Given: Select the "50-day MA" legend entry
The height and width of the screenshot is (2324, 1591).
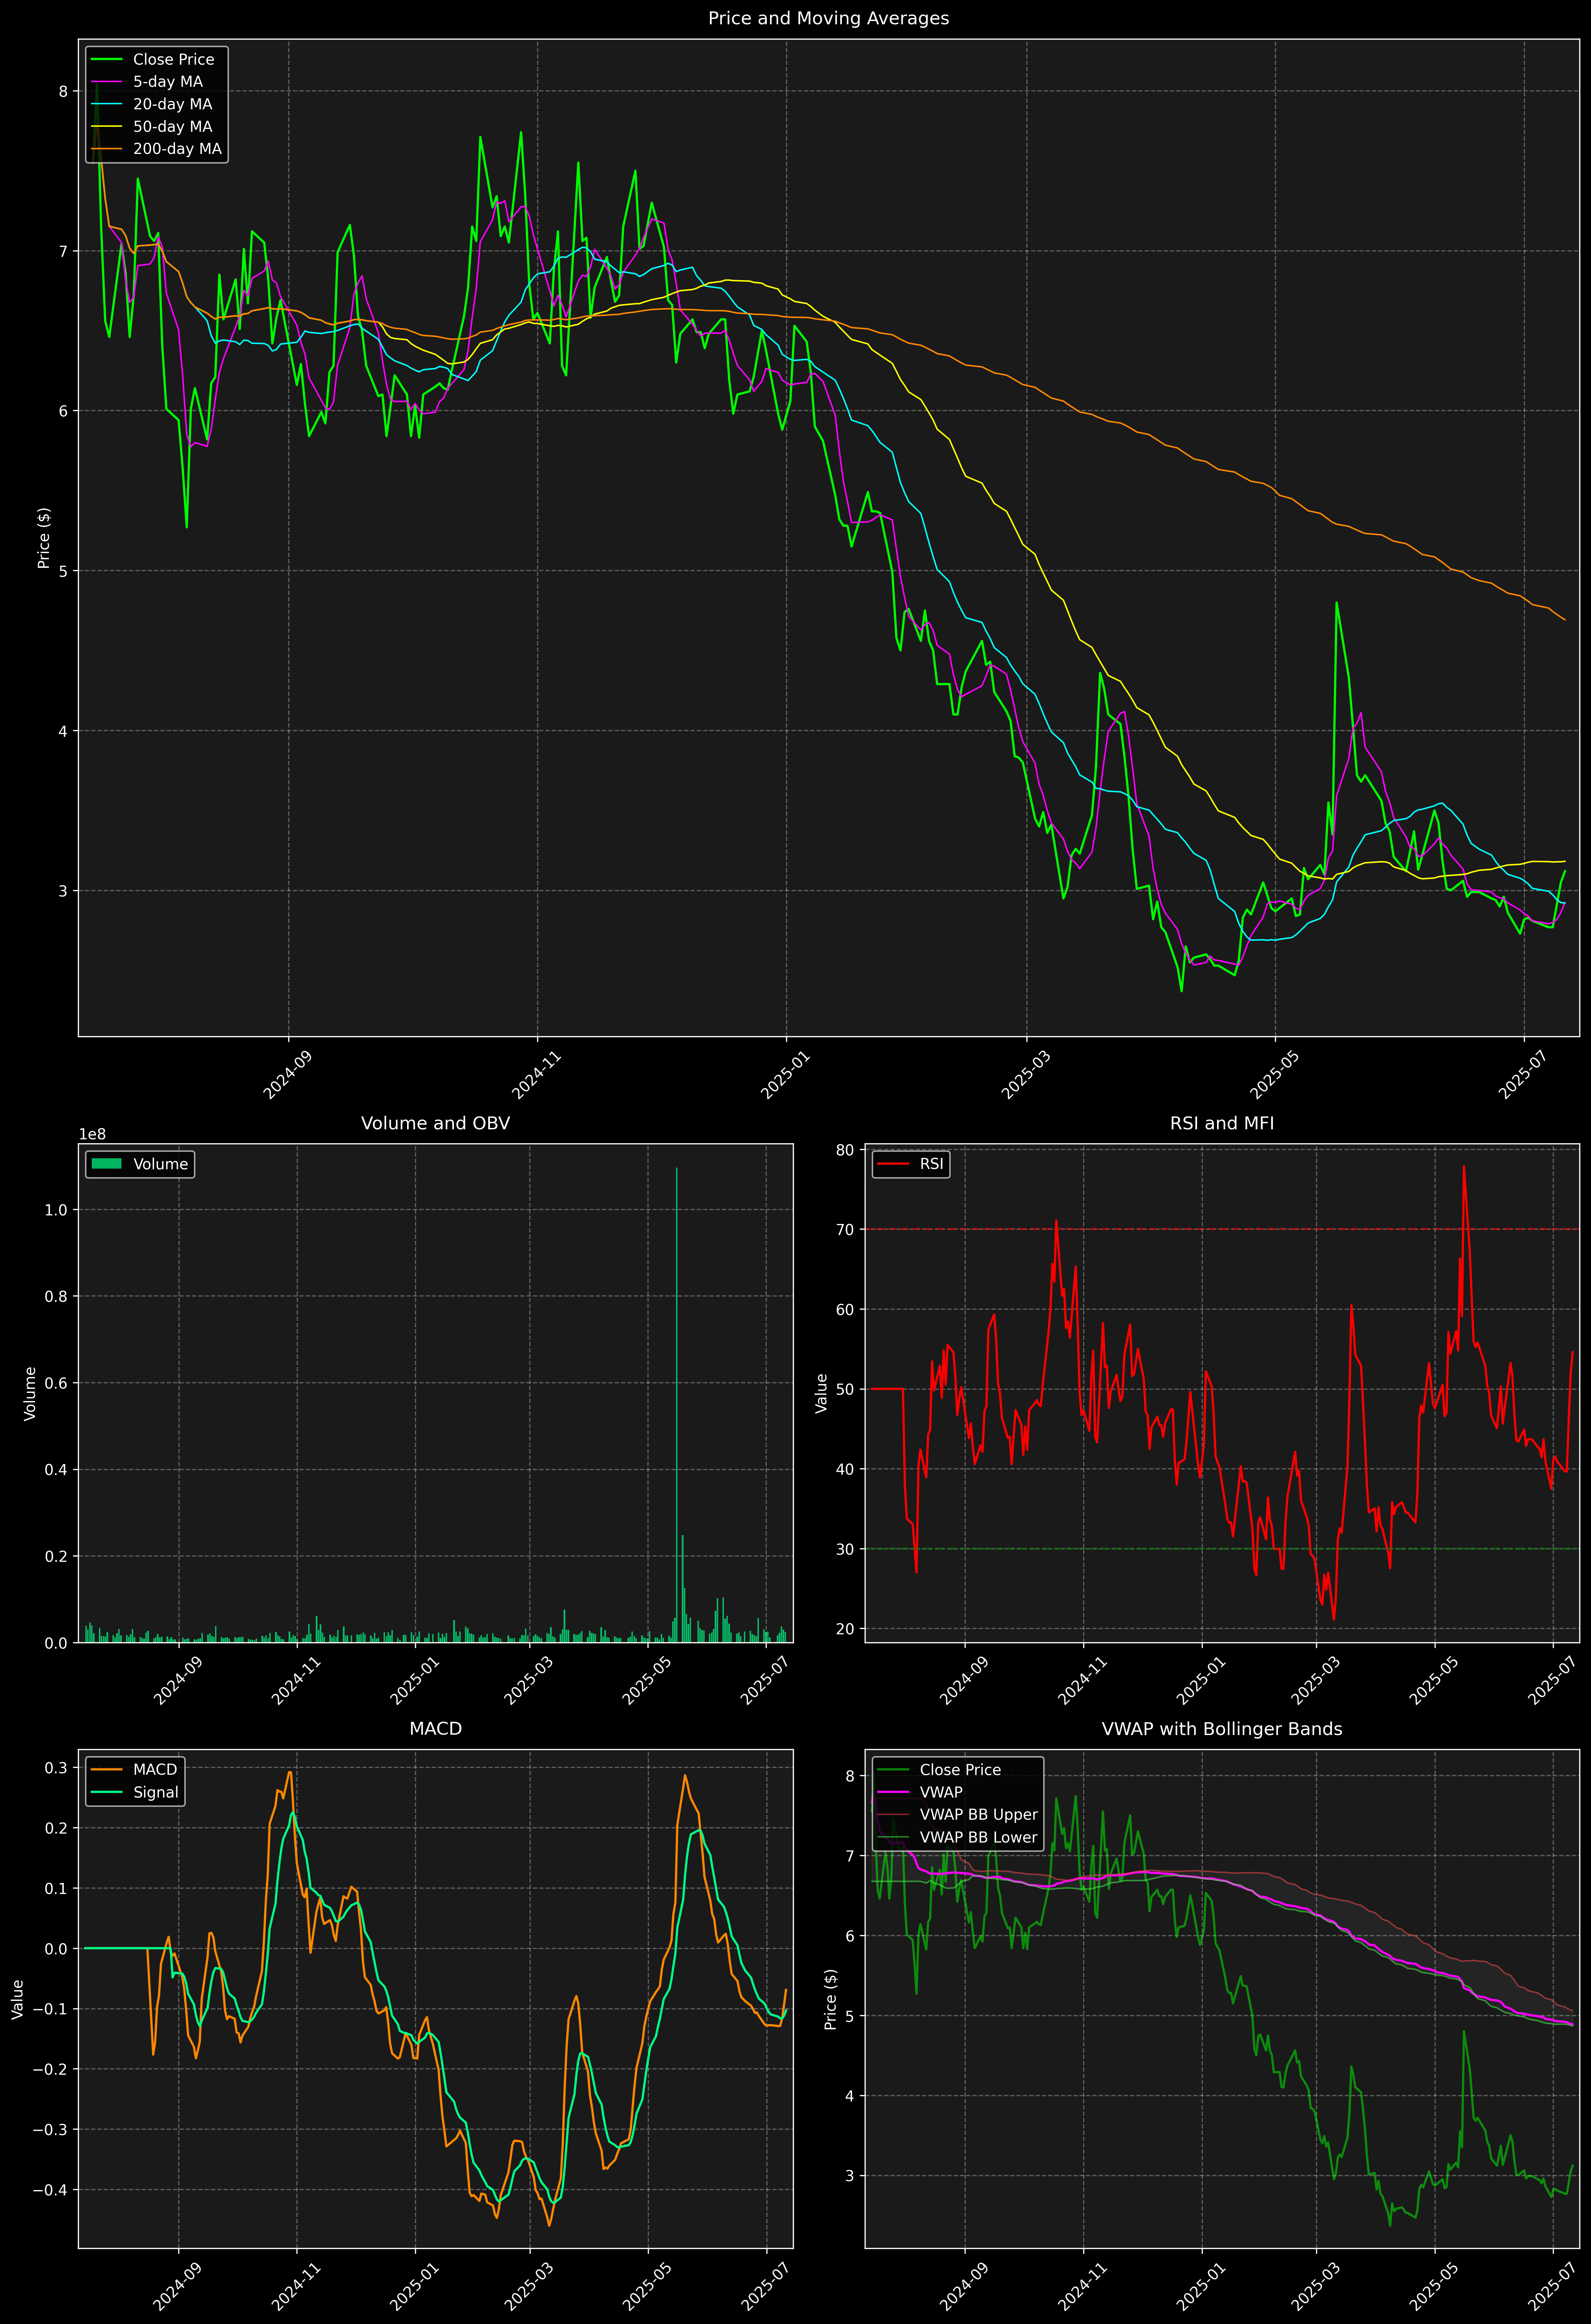Looking at the screenshot, I should click(x=152, y=127).
